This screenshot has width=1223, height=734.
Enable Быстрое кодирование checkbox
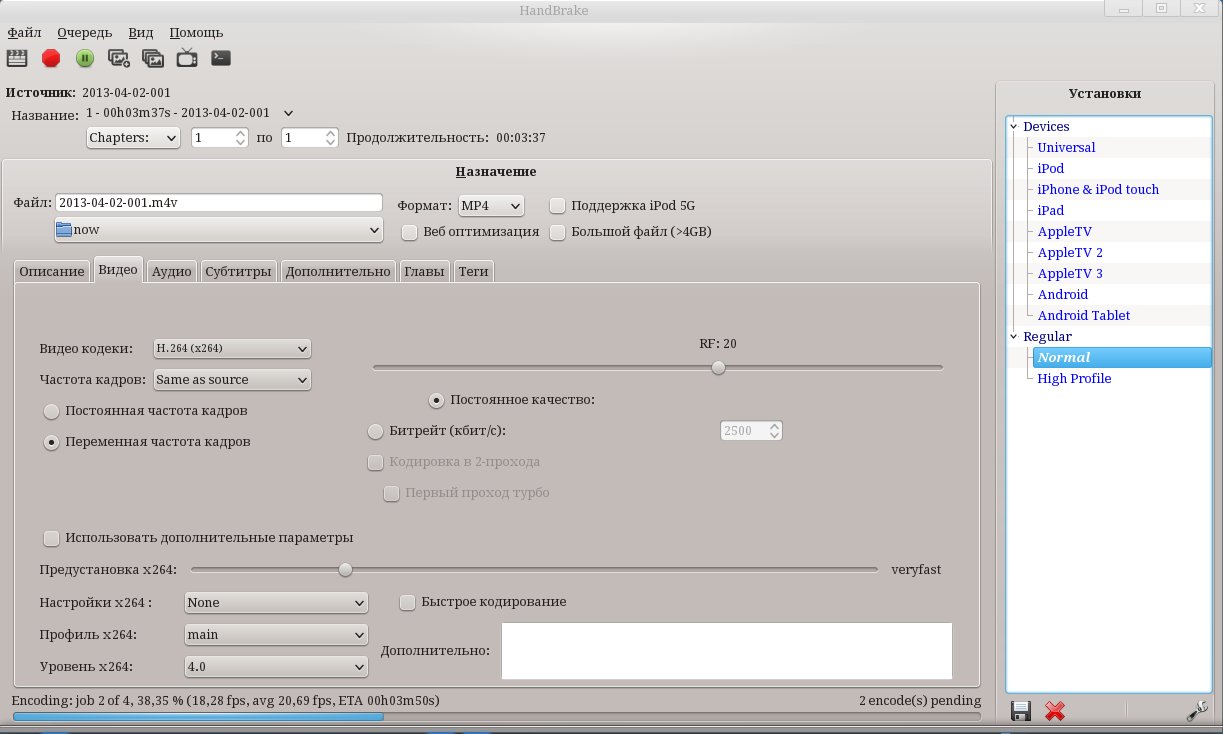[408, 602]
